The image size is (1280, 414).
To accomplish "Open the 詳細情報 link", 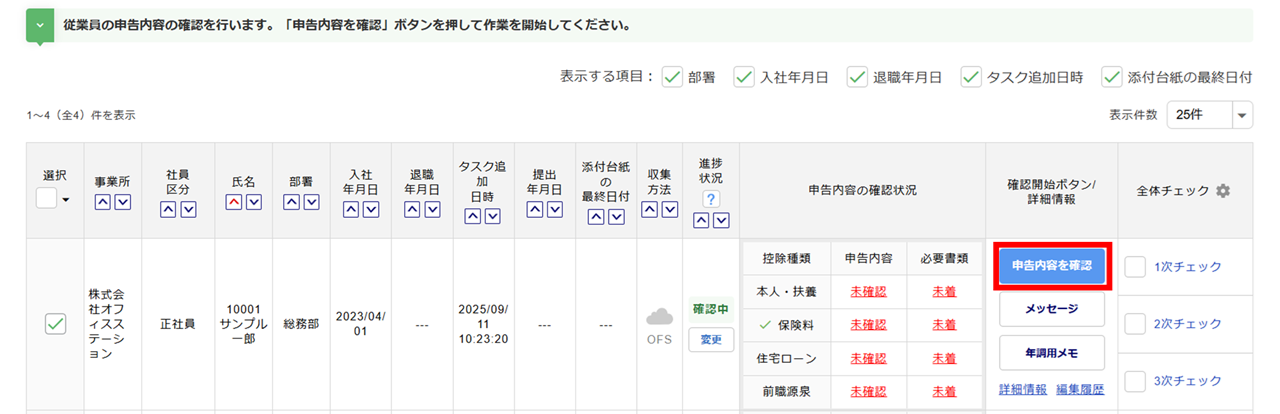I will click(x=1022, y=389).
